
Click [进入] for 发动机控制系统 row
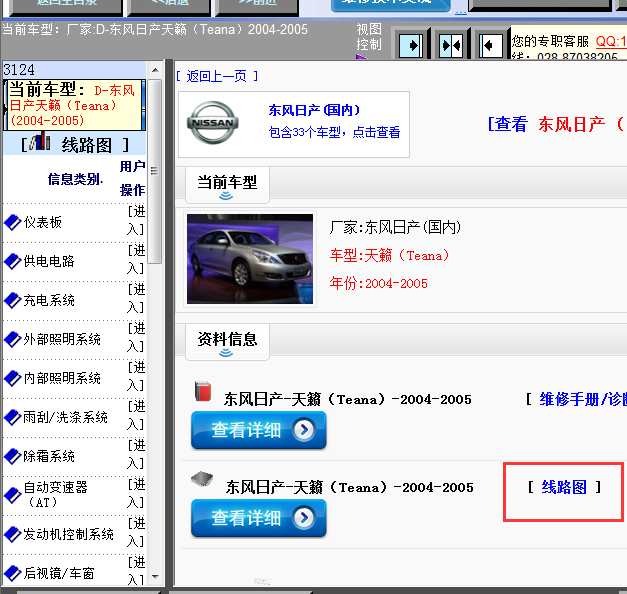[x=136, y=532]
